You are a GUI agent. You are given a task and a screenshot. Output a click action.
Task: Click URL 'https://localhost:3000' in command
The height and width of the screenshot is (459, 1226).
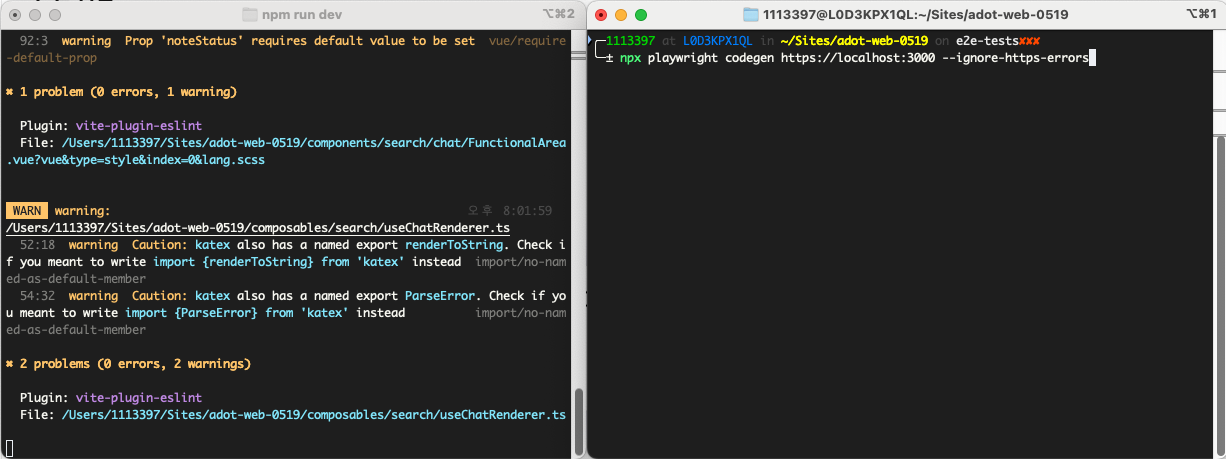856,58
